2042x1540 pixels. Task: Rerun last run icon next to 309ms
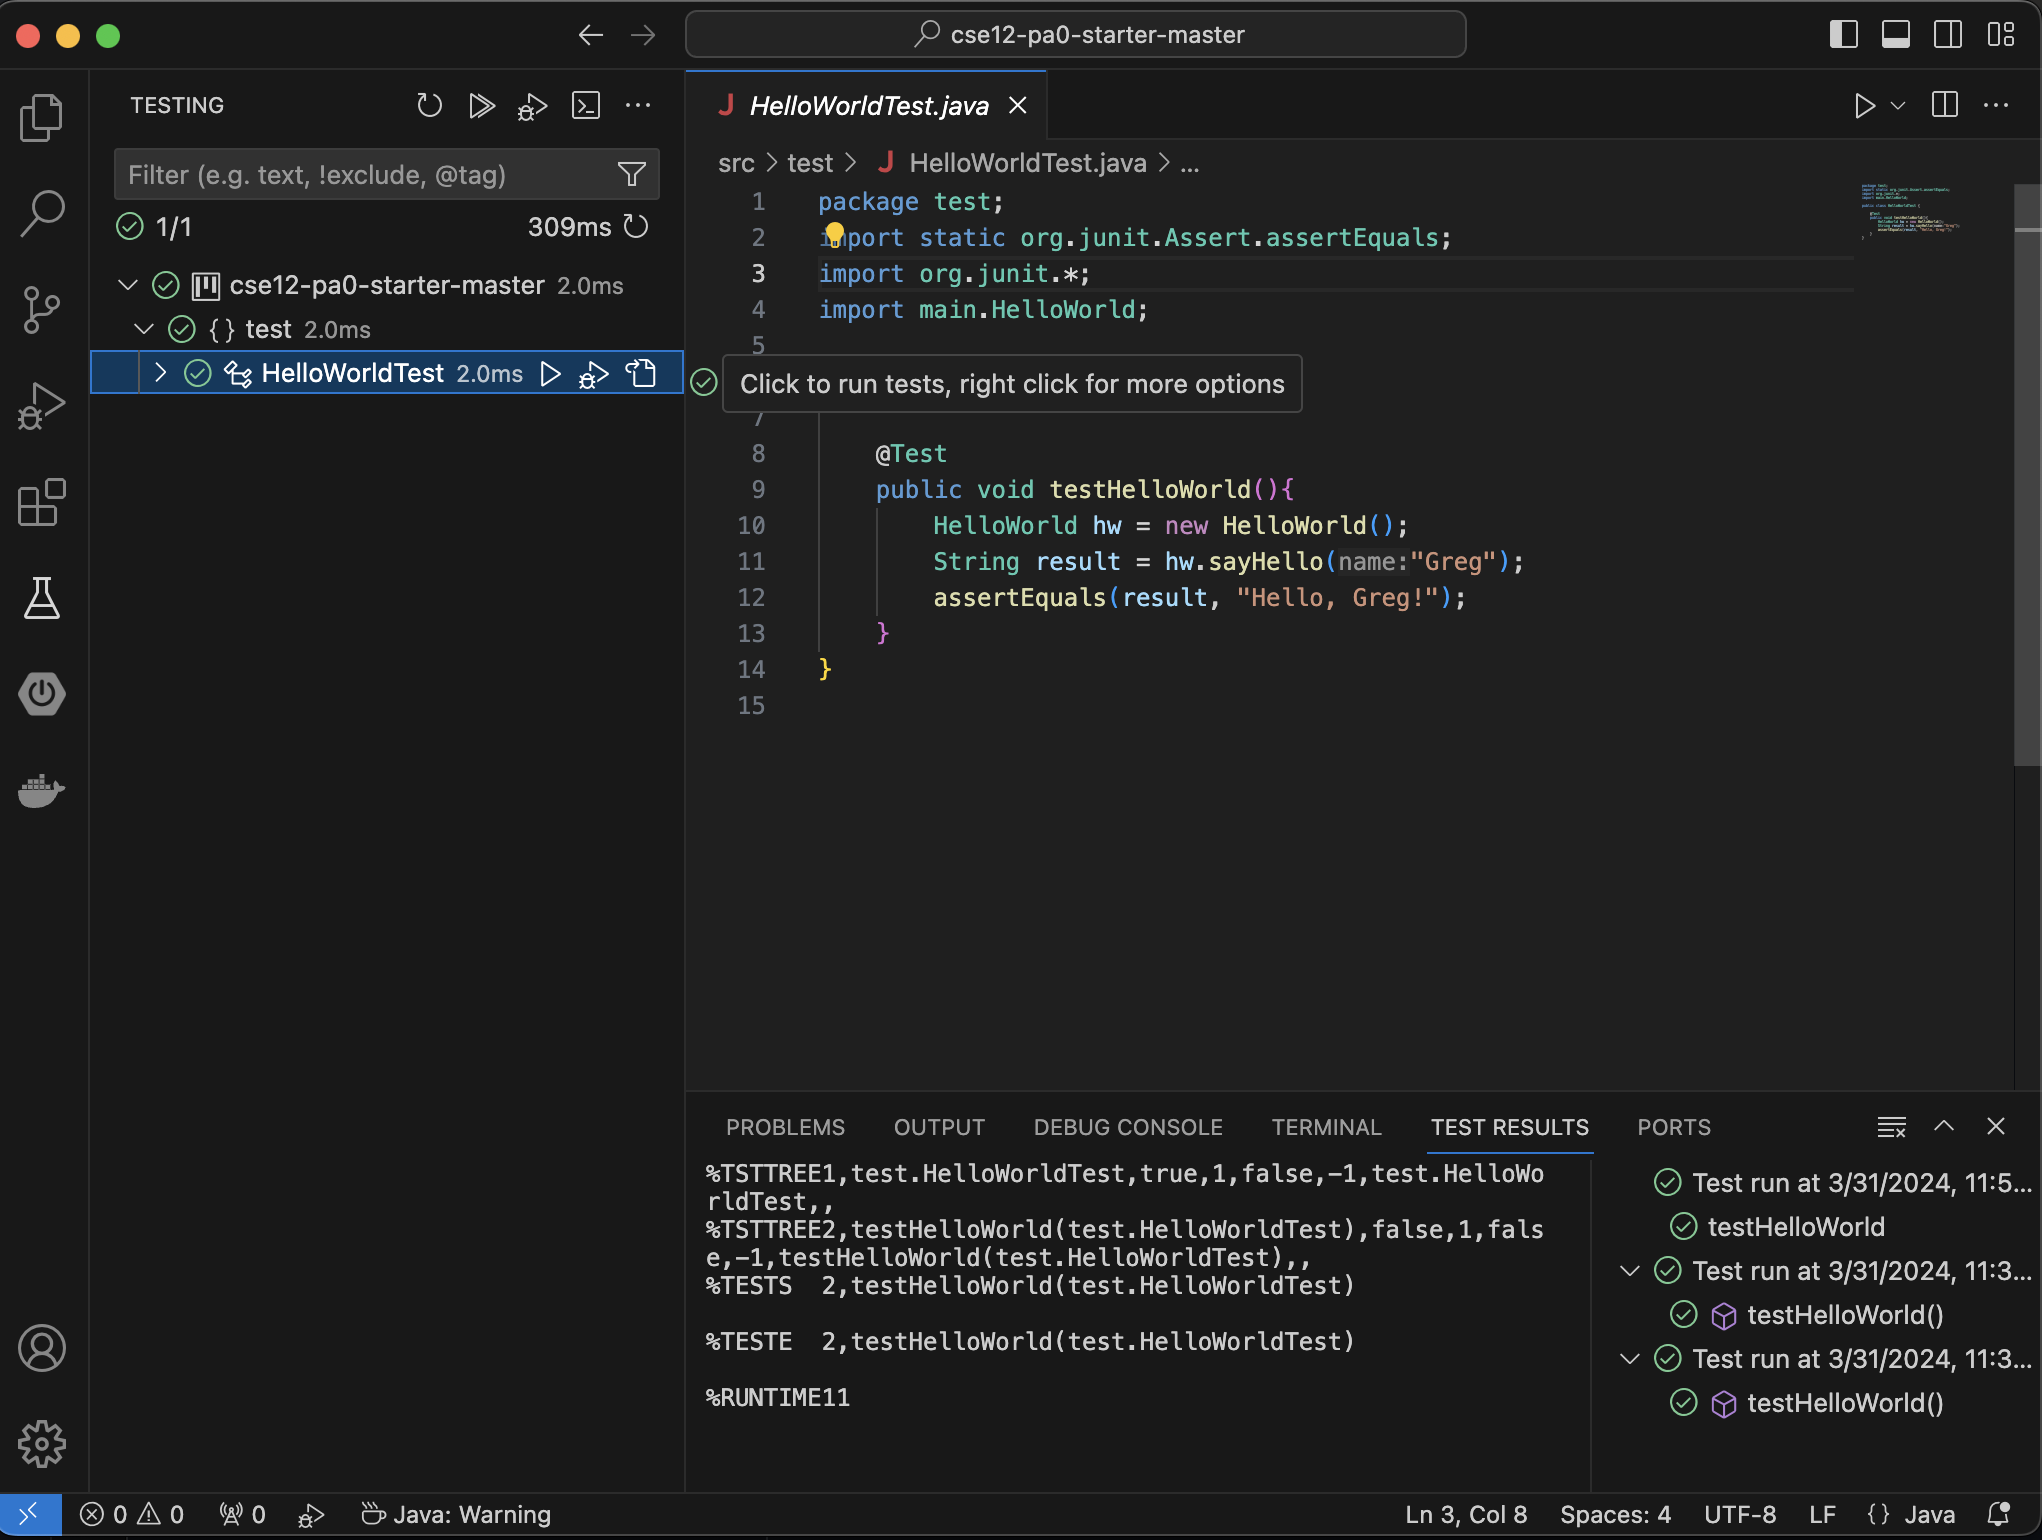click(x=636, y=227)
